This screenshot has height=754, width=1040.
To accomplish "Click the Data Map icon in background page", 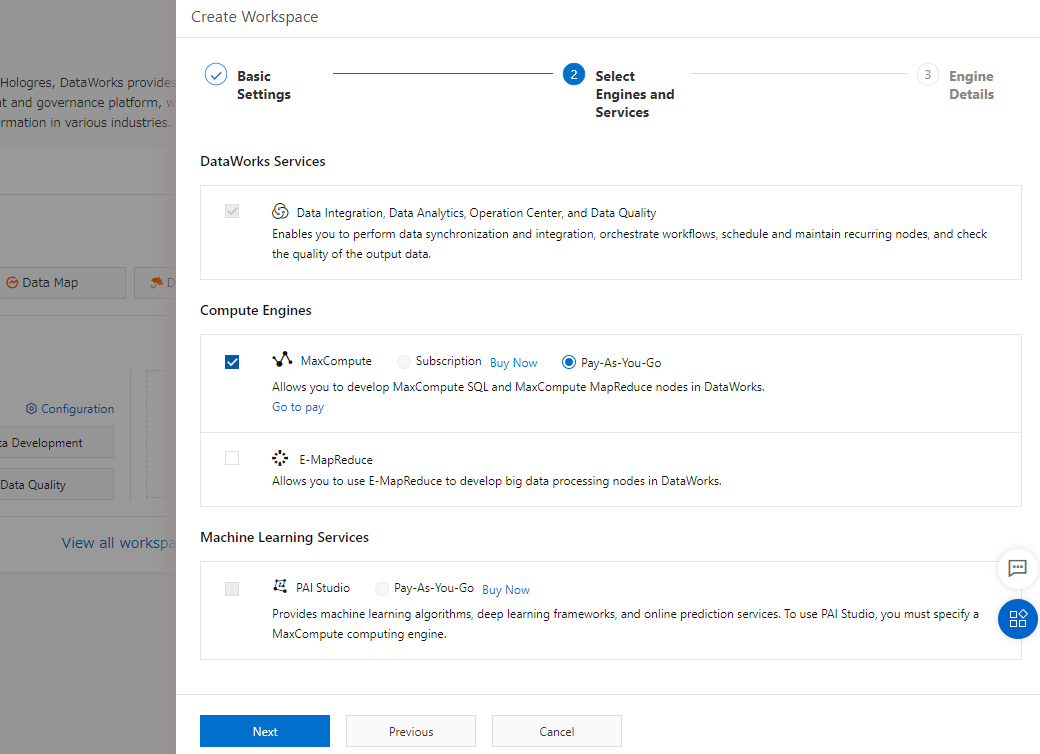I will (12, 283).
